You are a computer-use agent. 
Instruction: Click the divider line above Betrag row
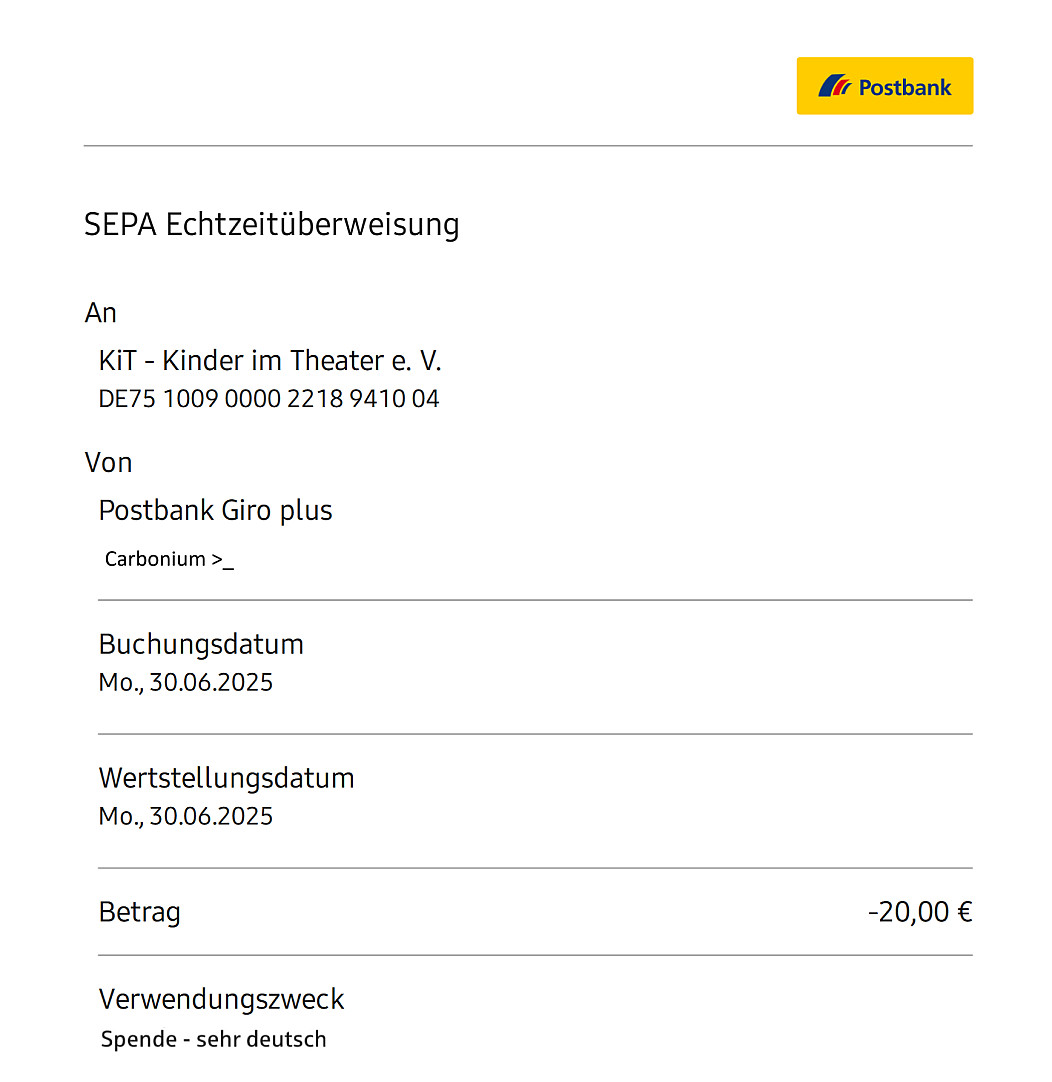(x=535, y=868)
